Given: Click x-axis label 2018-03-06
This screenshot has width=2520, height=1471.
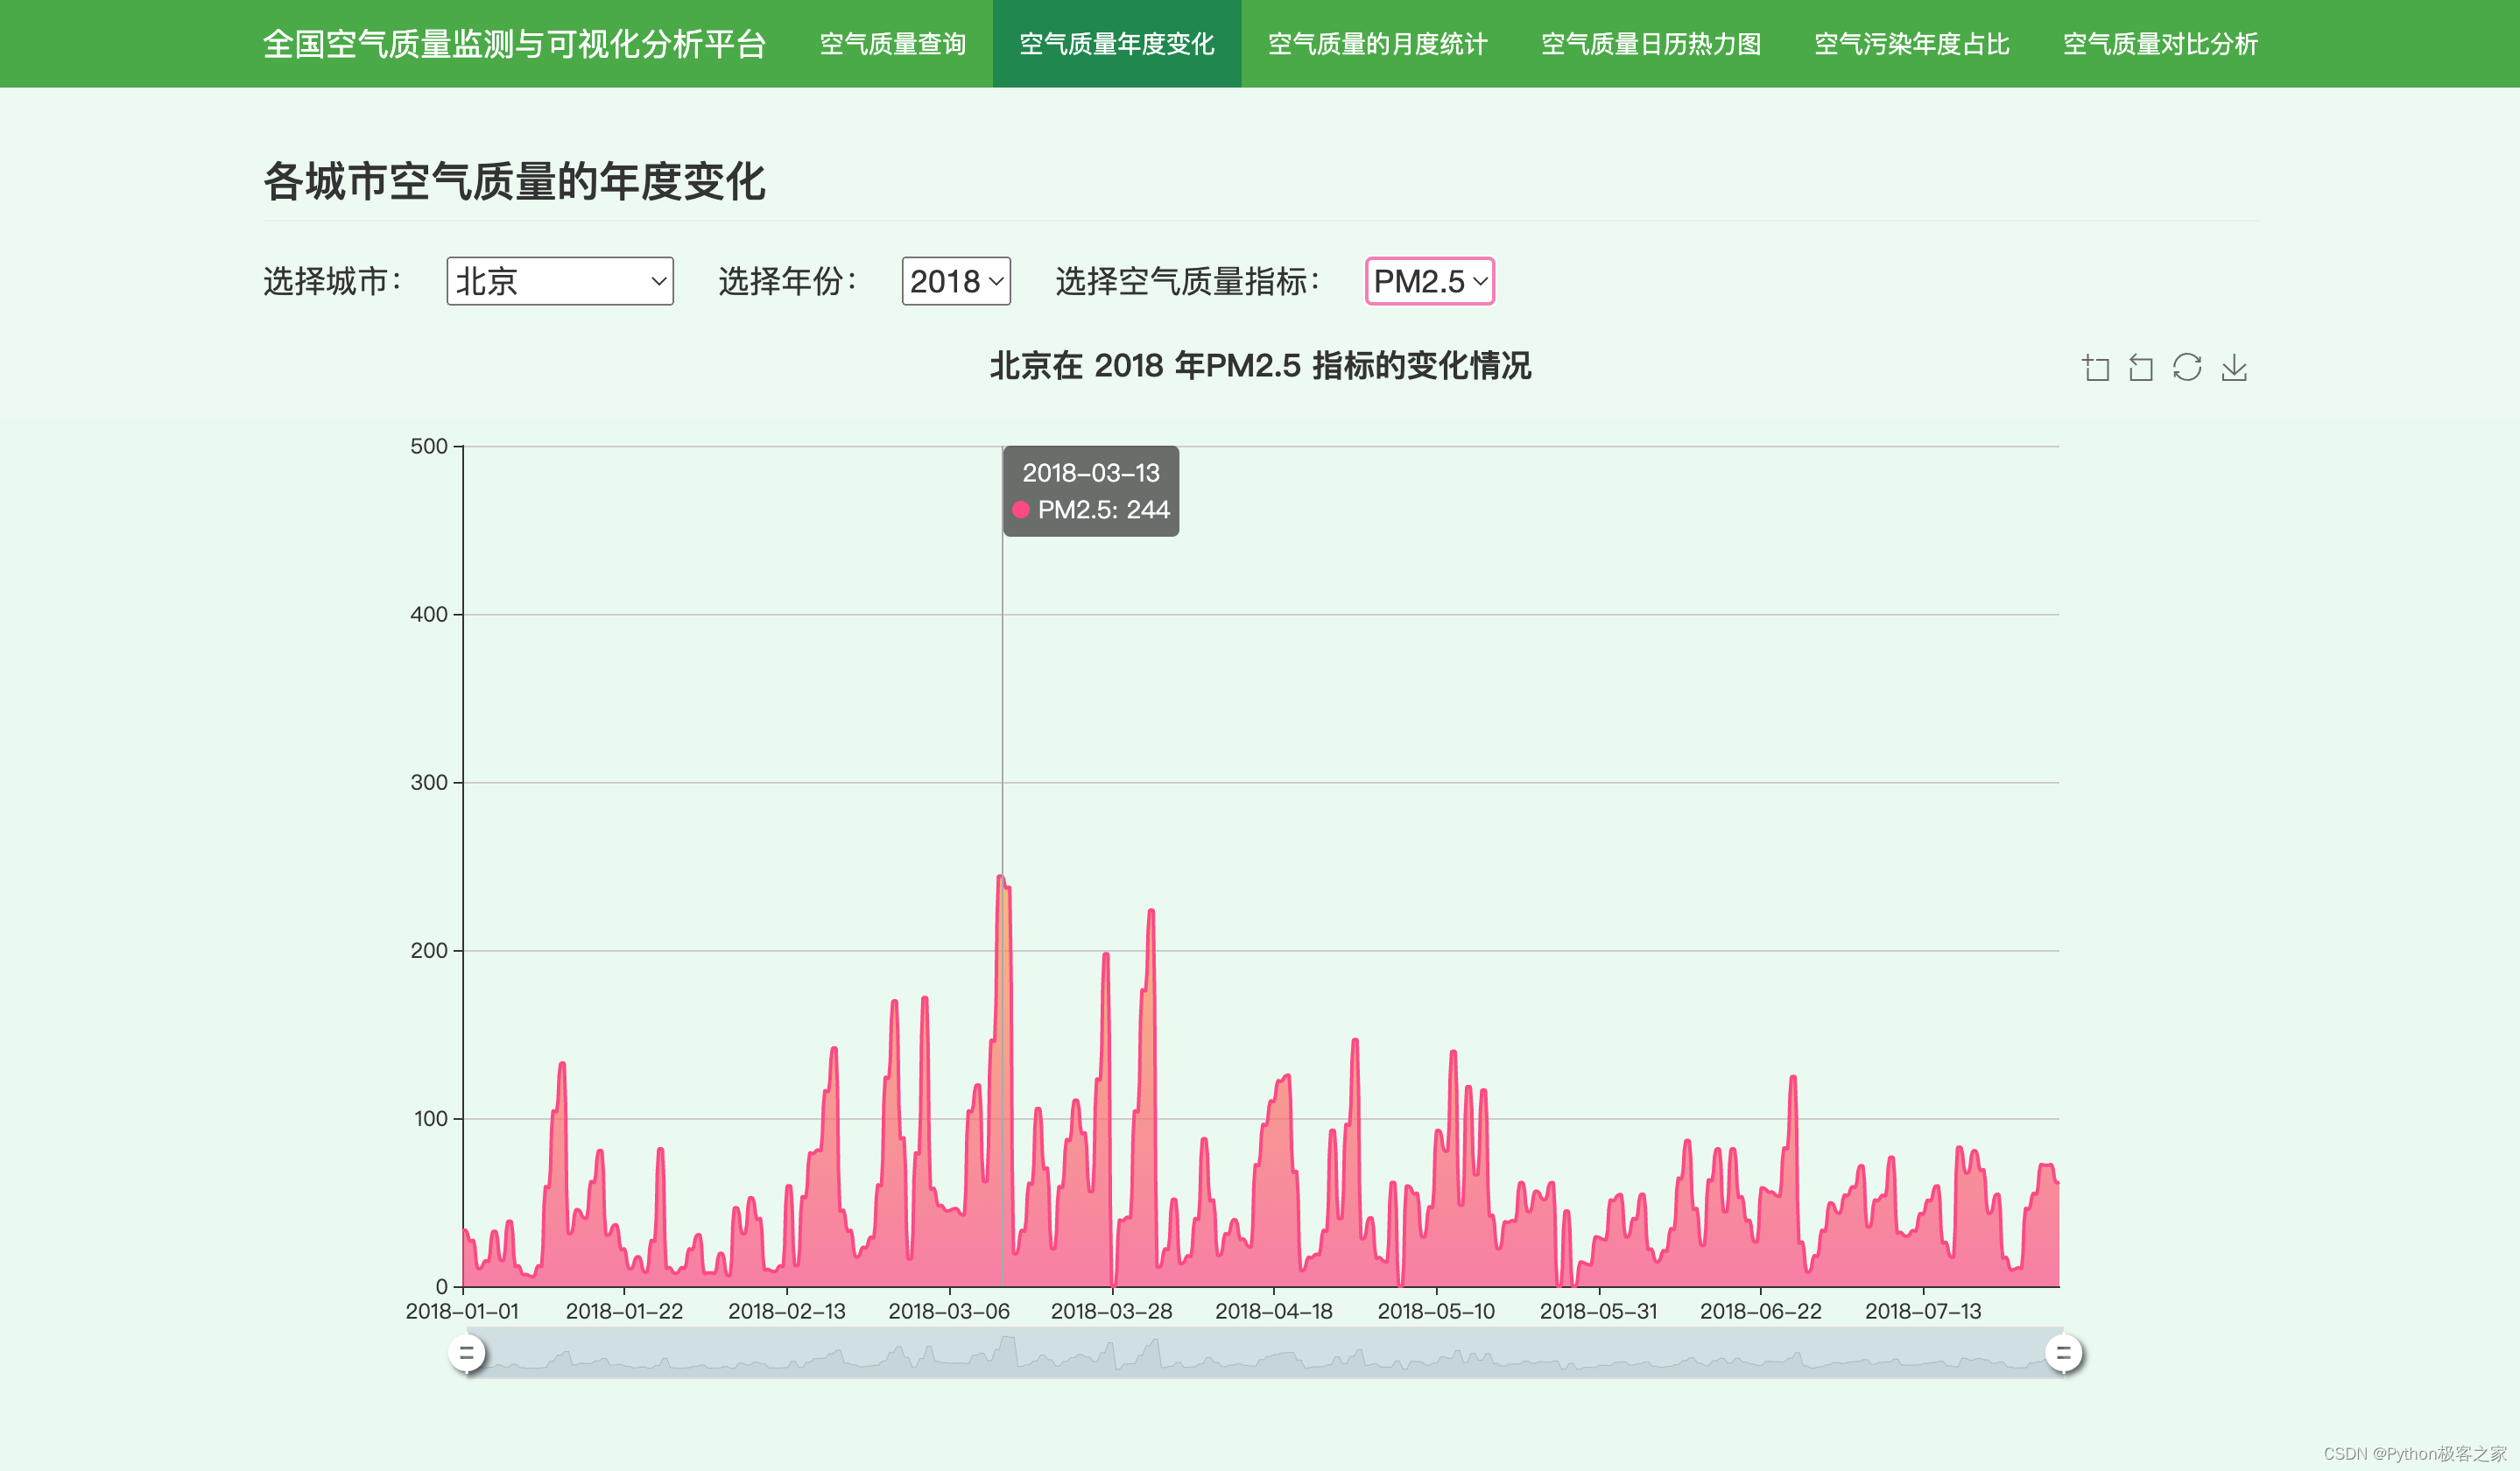Looking at the screenshot, I should coord(949,1311).
